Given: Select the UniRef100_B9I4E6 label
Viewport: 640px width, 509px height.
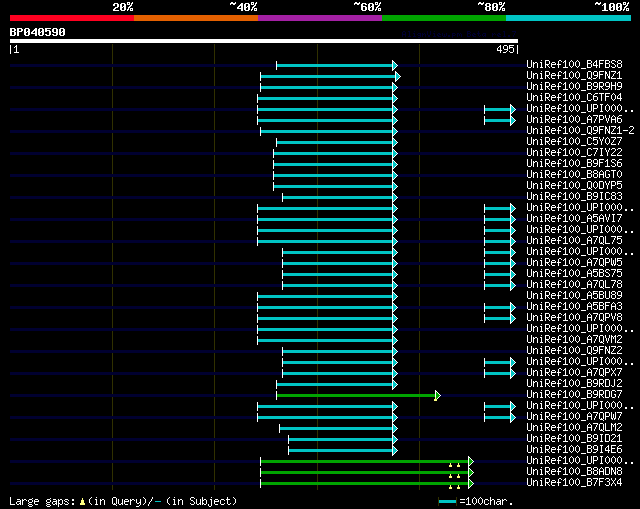Looking at the screenshot, I should [574, 450].
